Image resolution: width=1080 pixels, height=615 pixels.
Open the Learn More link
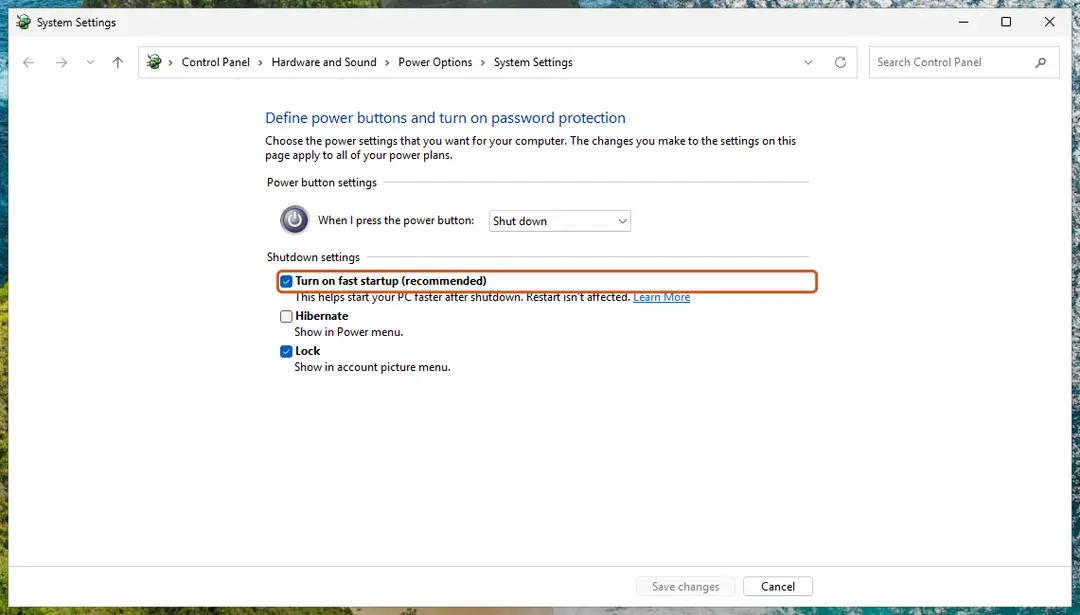click(x=661, y=298)
